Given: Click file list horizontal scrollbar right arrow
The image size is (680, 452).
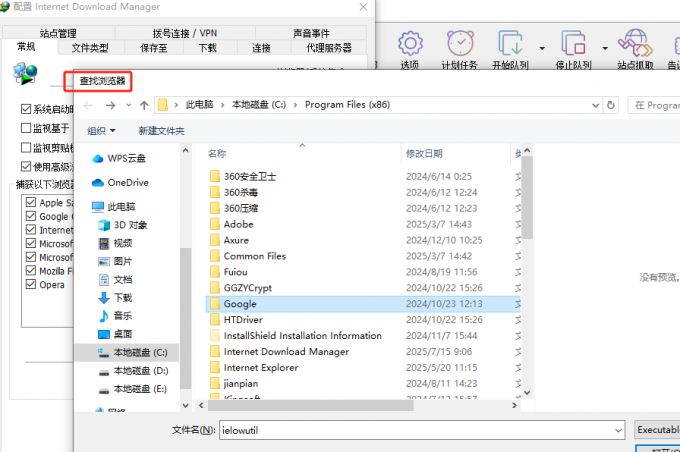Looking at the screenshot, I should 514,405.
